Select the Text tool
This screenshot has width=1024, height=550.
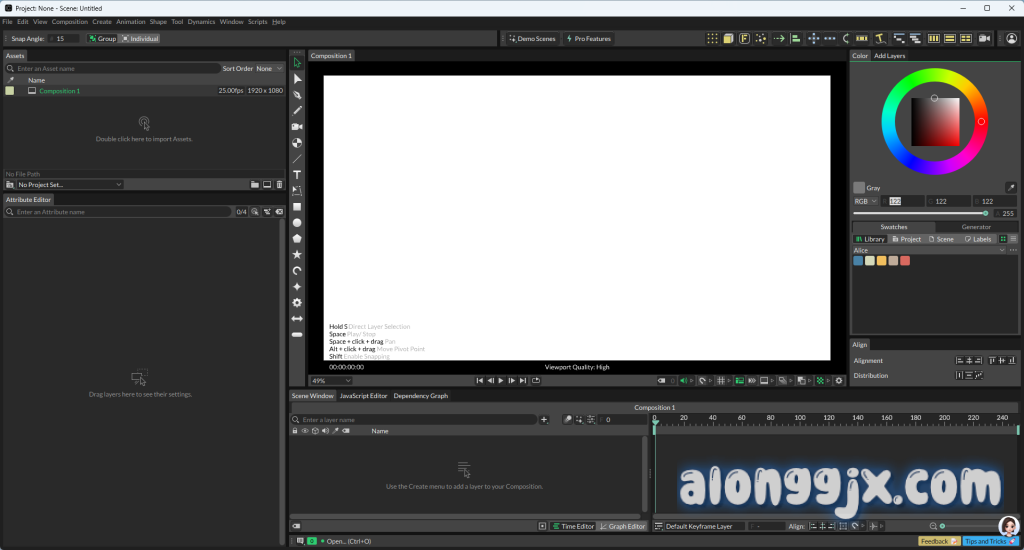(297, 175)
